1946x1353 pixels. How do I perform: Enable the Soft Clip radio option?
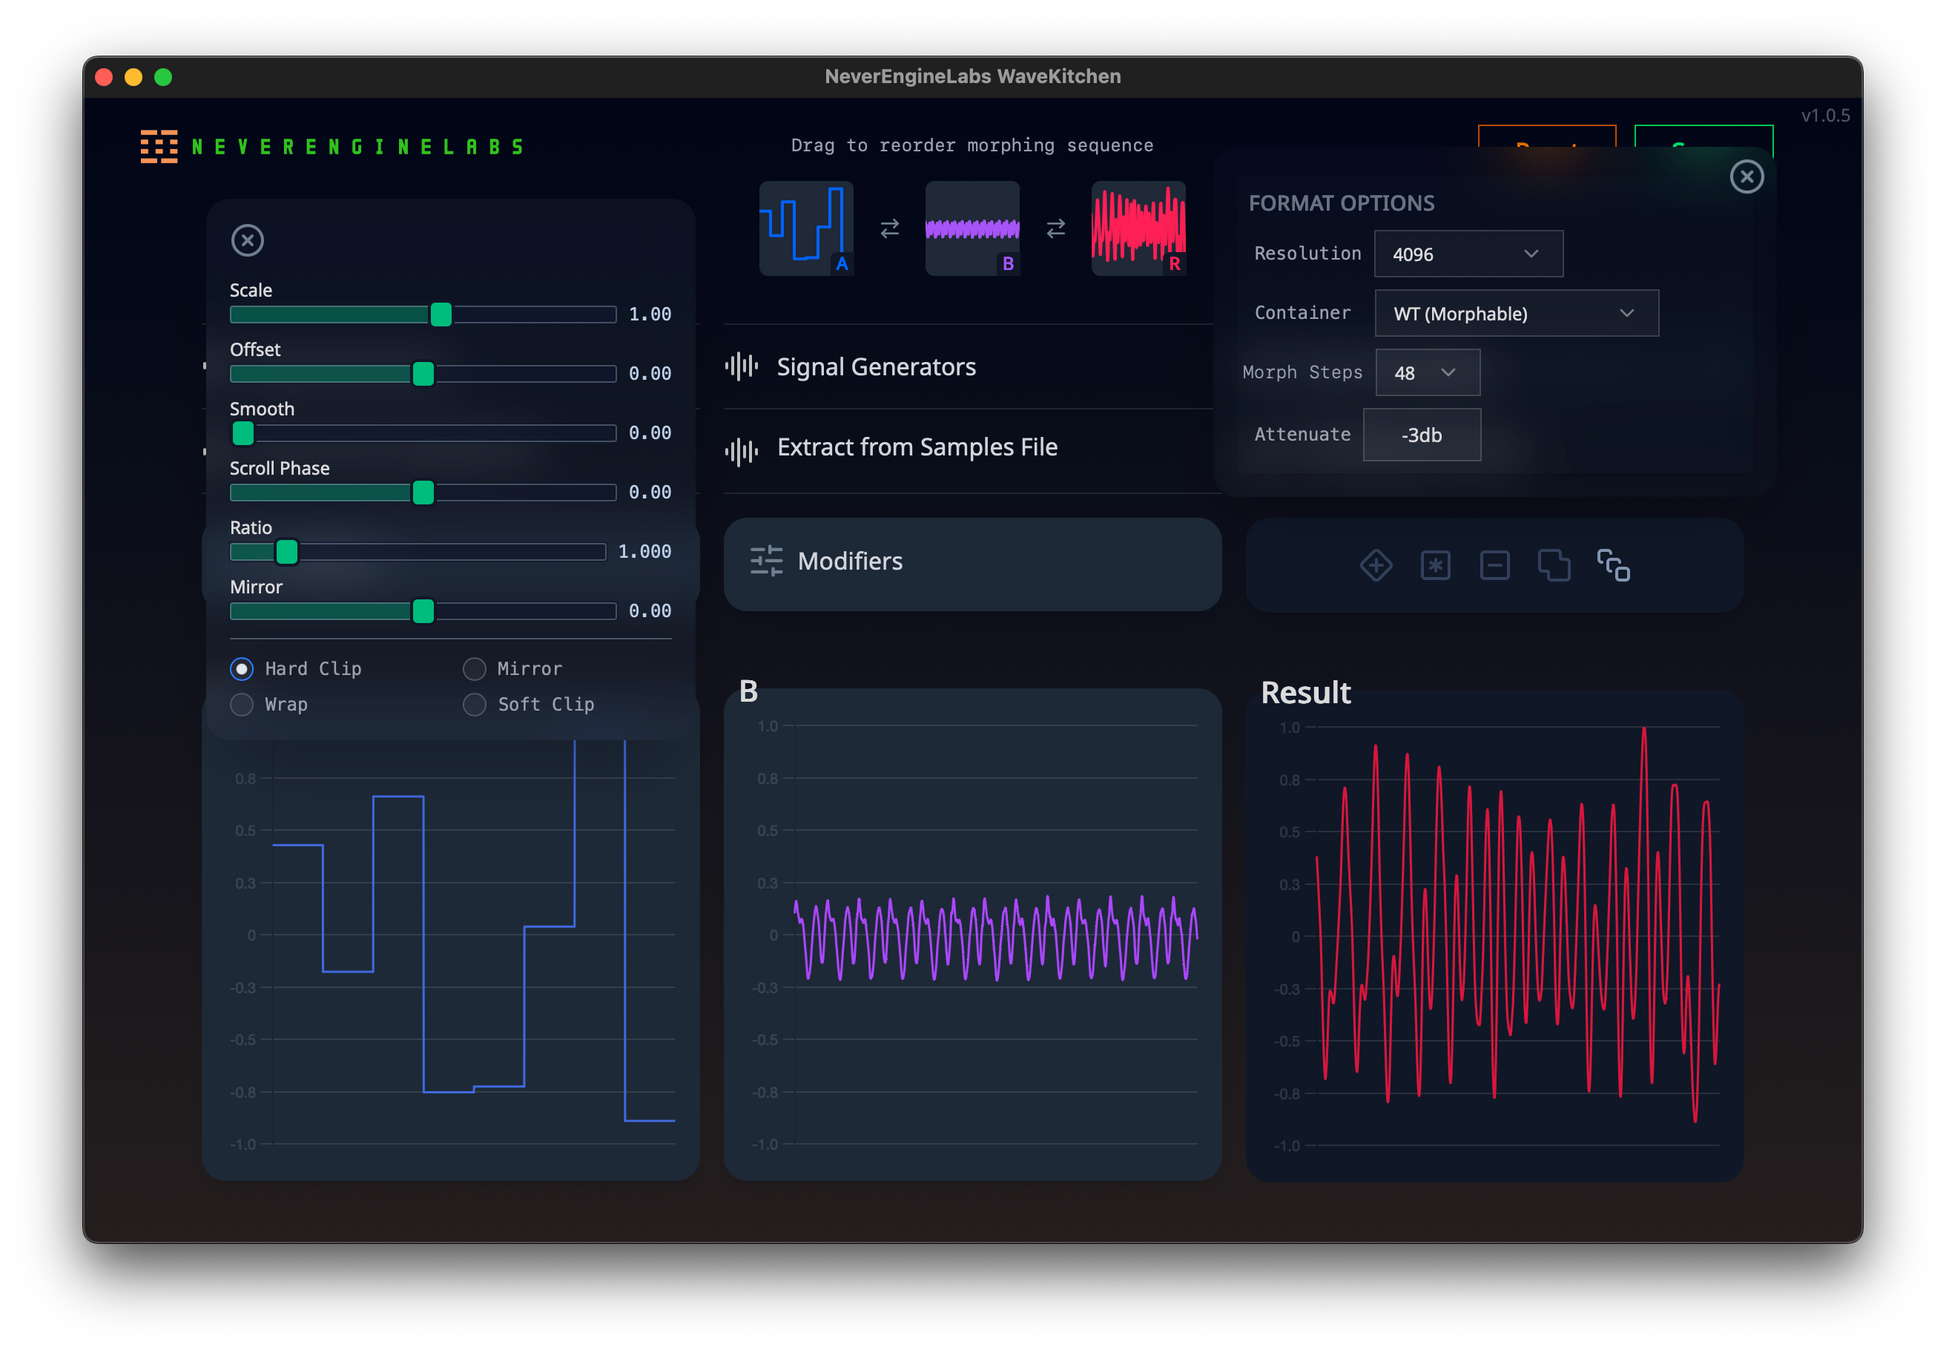(475, 705)
